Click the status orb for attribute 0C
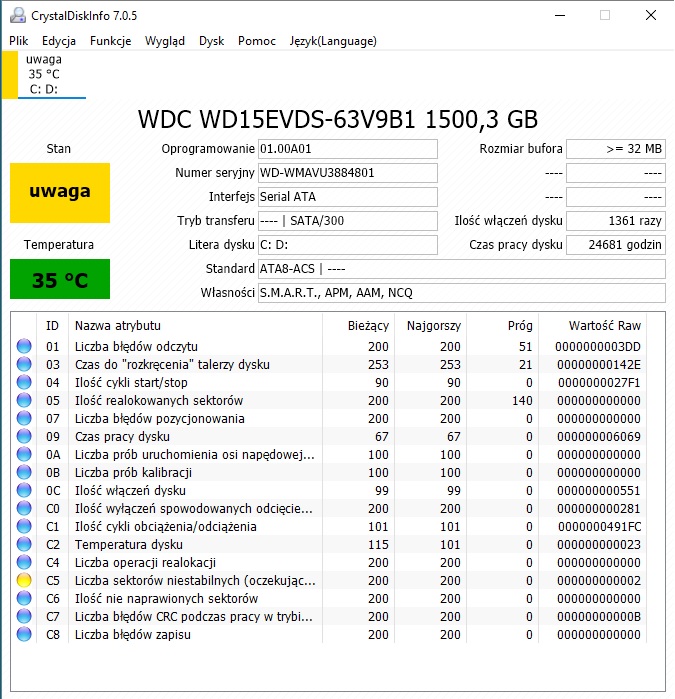This screenshot has width=675, height=699. point(24,490)
